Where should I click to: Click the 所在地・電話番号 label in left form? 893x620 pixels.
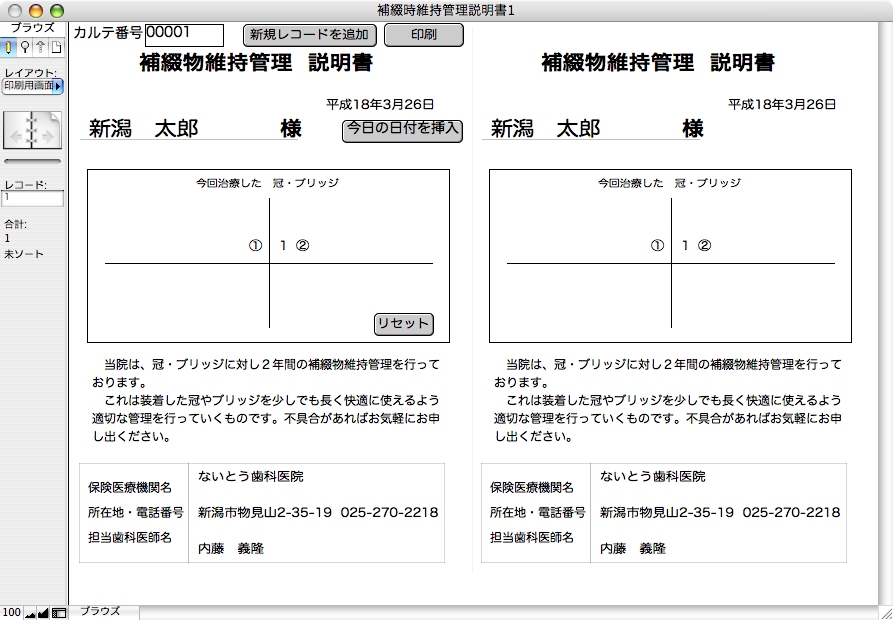136,513
